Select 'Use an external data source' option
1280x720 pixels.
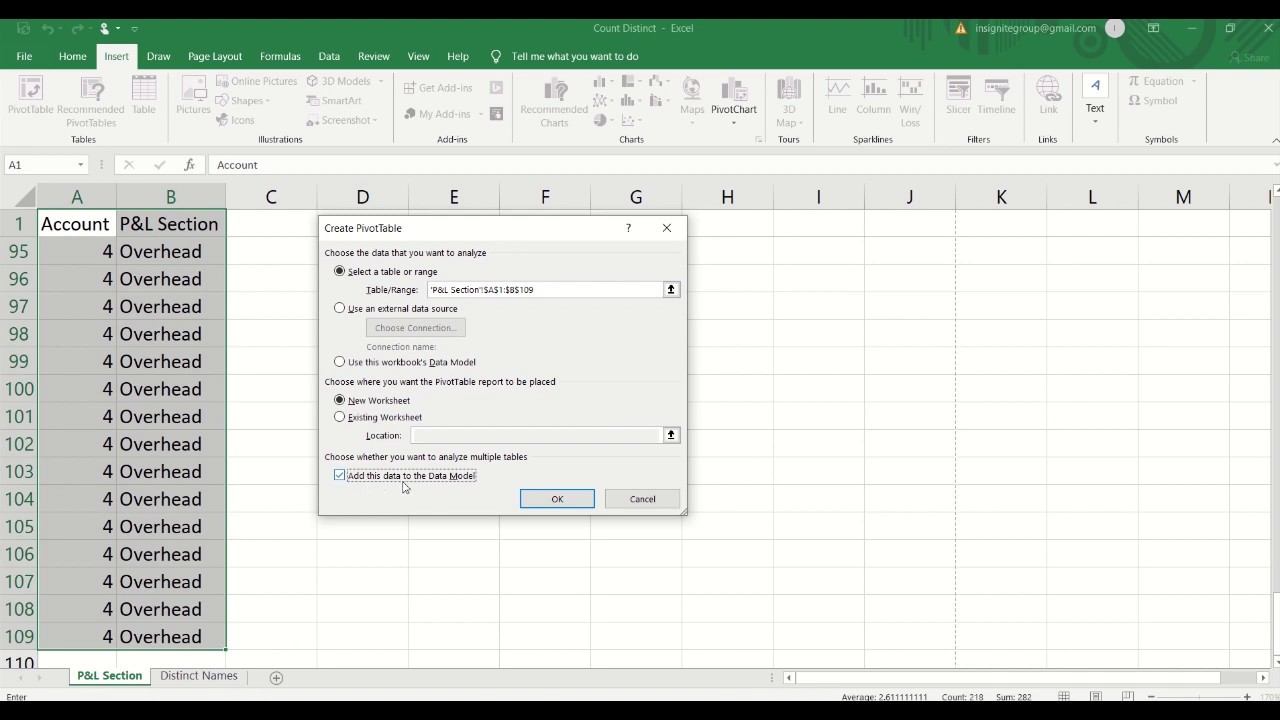[340, 308]
